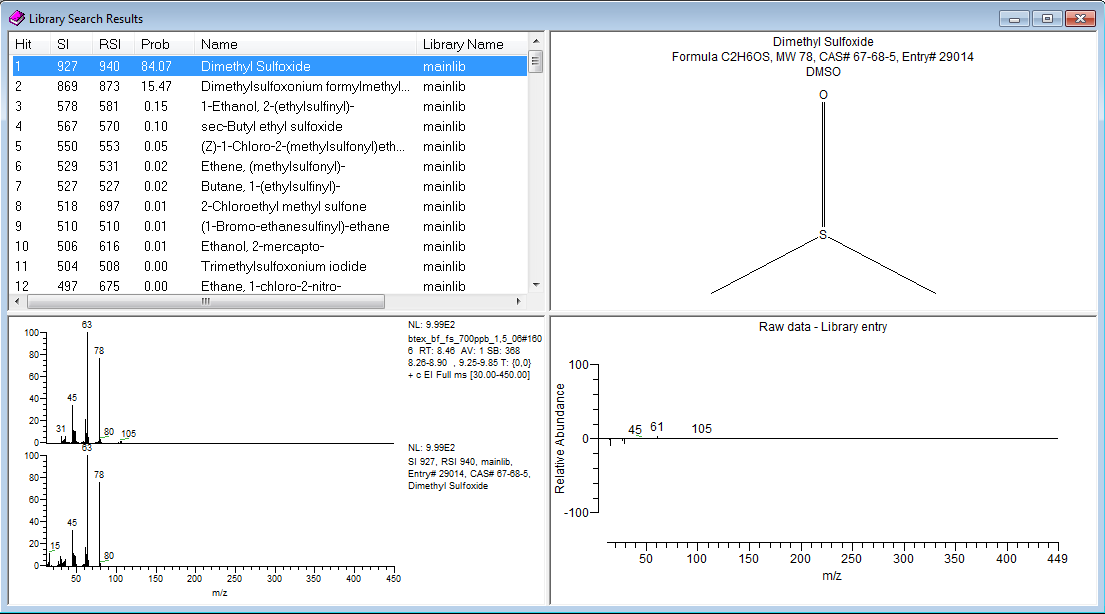Select Trimethylsulfoxonium iodide row
1105x614 pixels.
click(283, 267)
